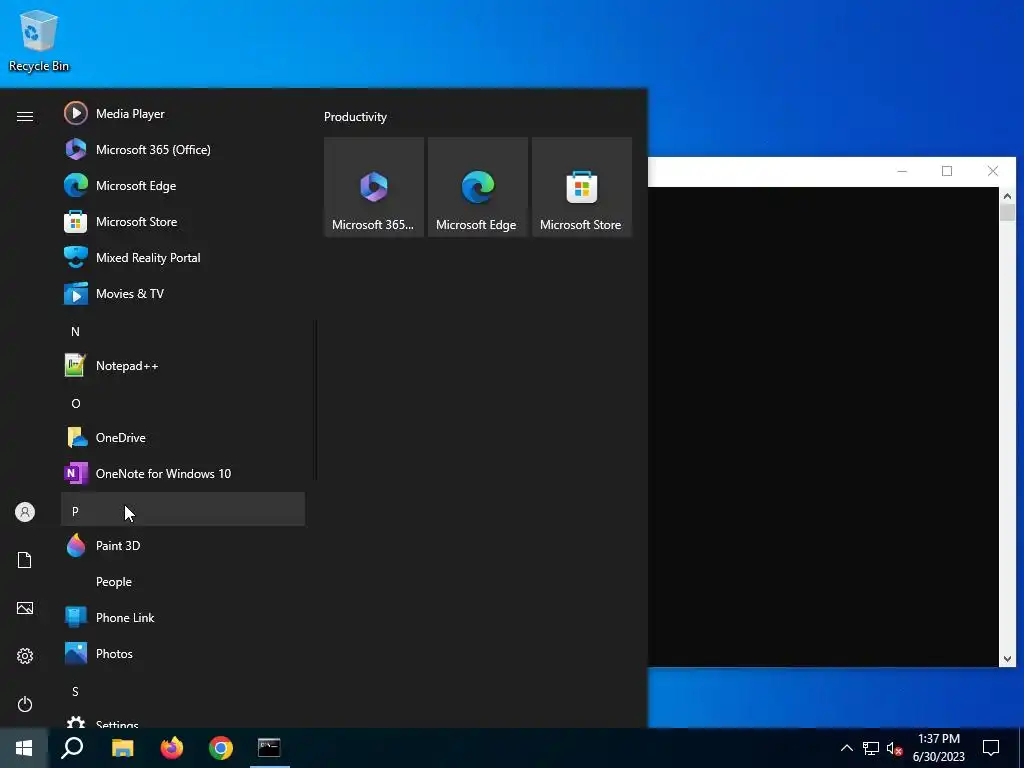Open Phone Link app
This screenshot has height=768, width=1024.
tap(183, 617)
